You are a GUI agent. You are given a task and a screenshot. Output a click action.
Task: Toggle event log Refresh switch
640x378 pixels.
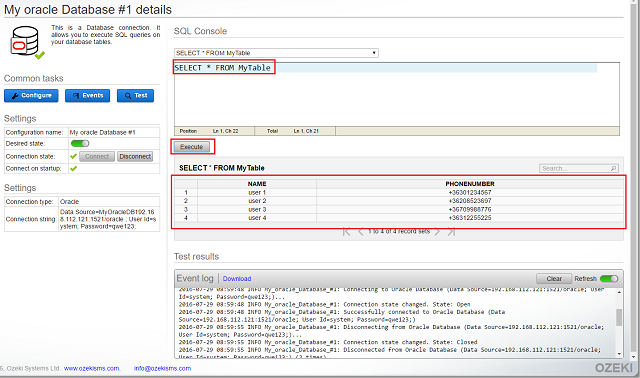[x=609, y=278]
